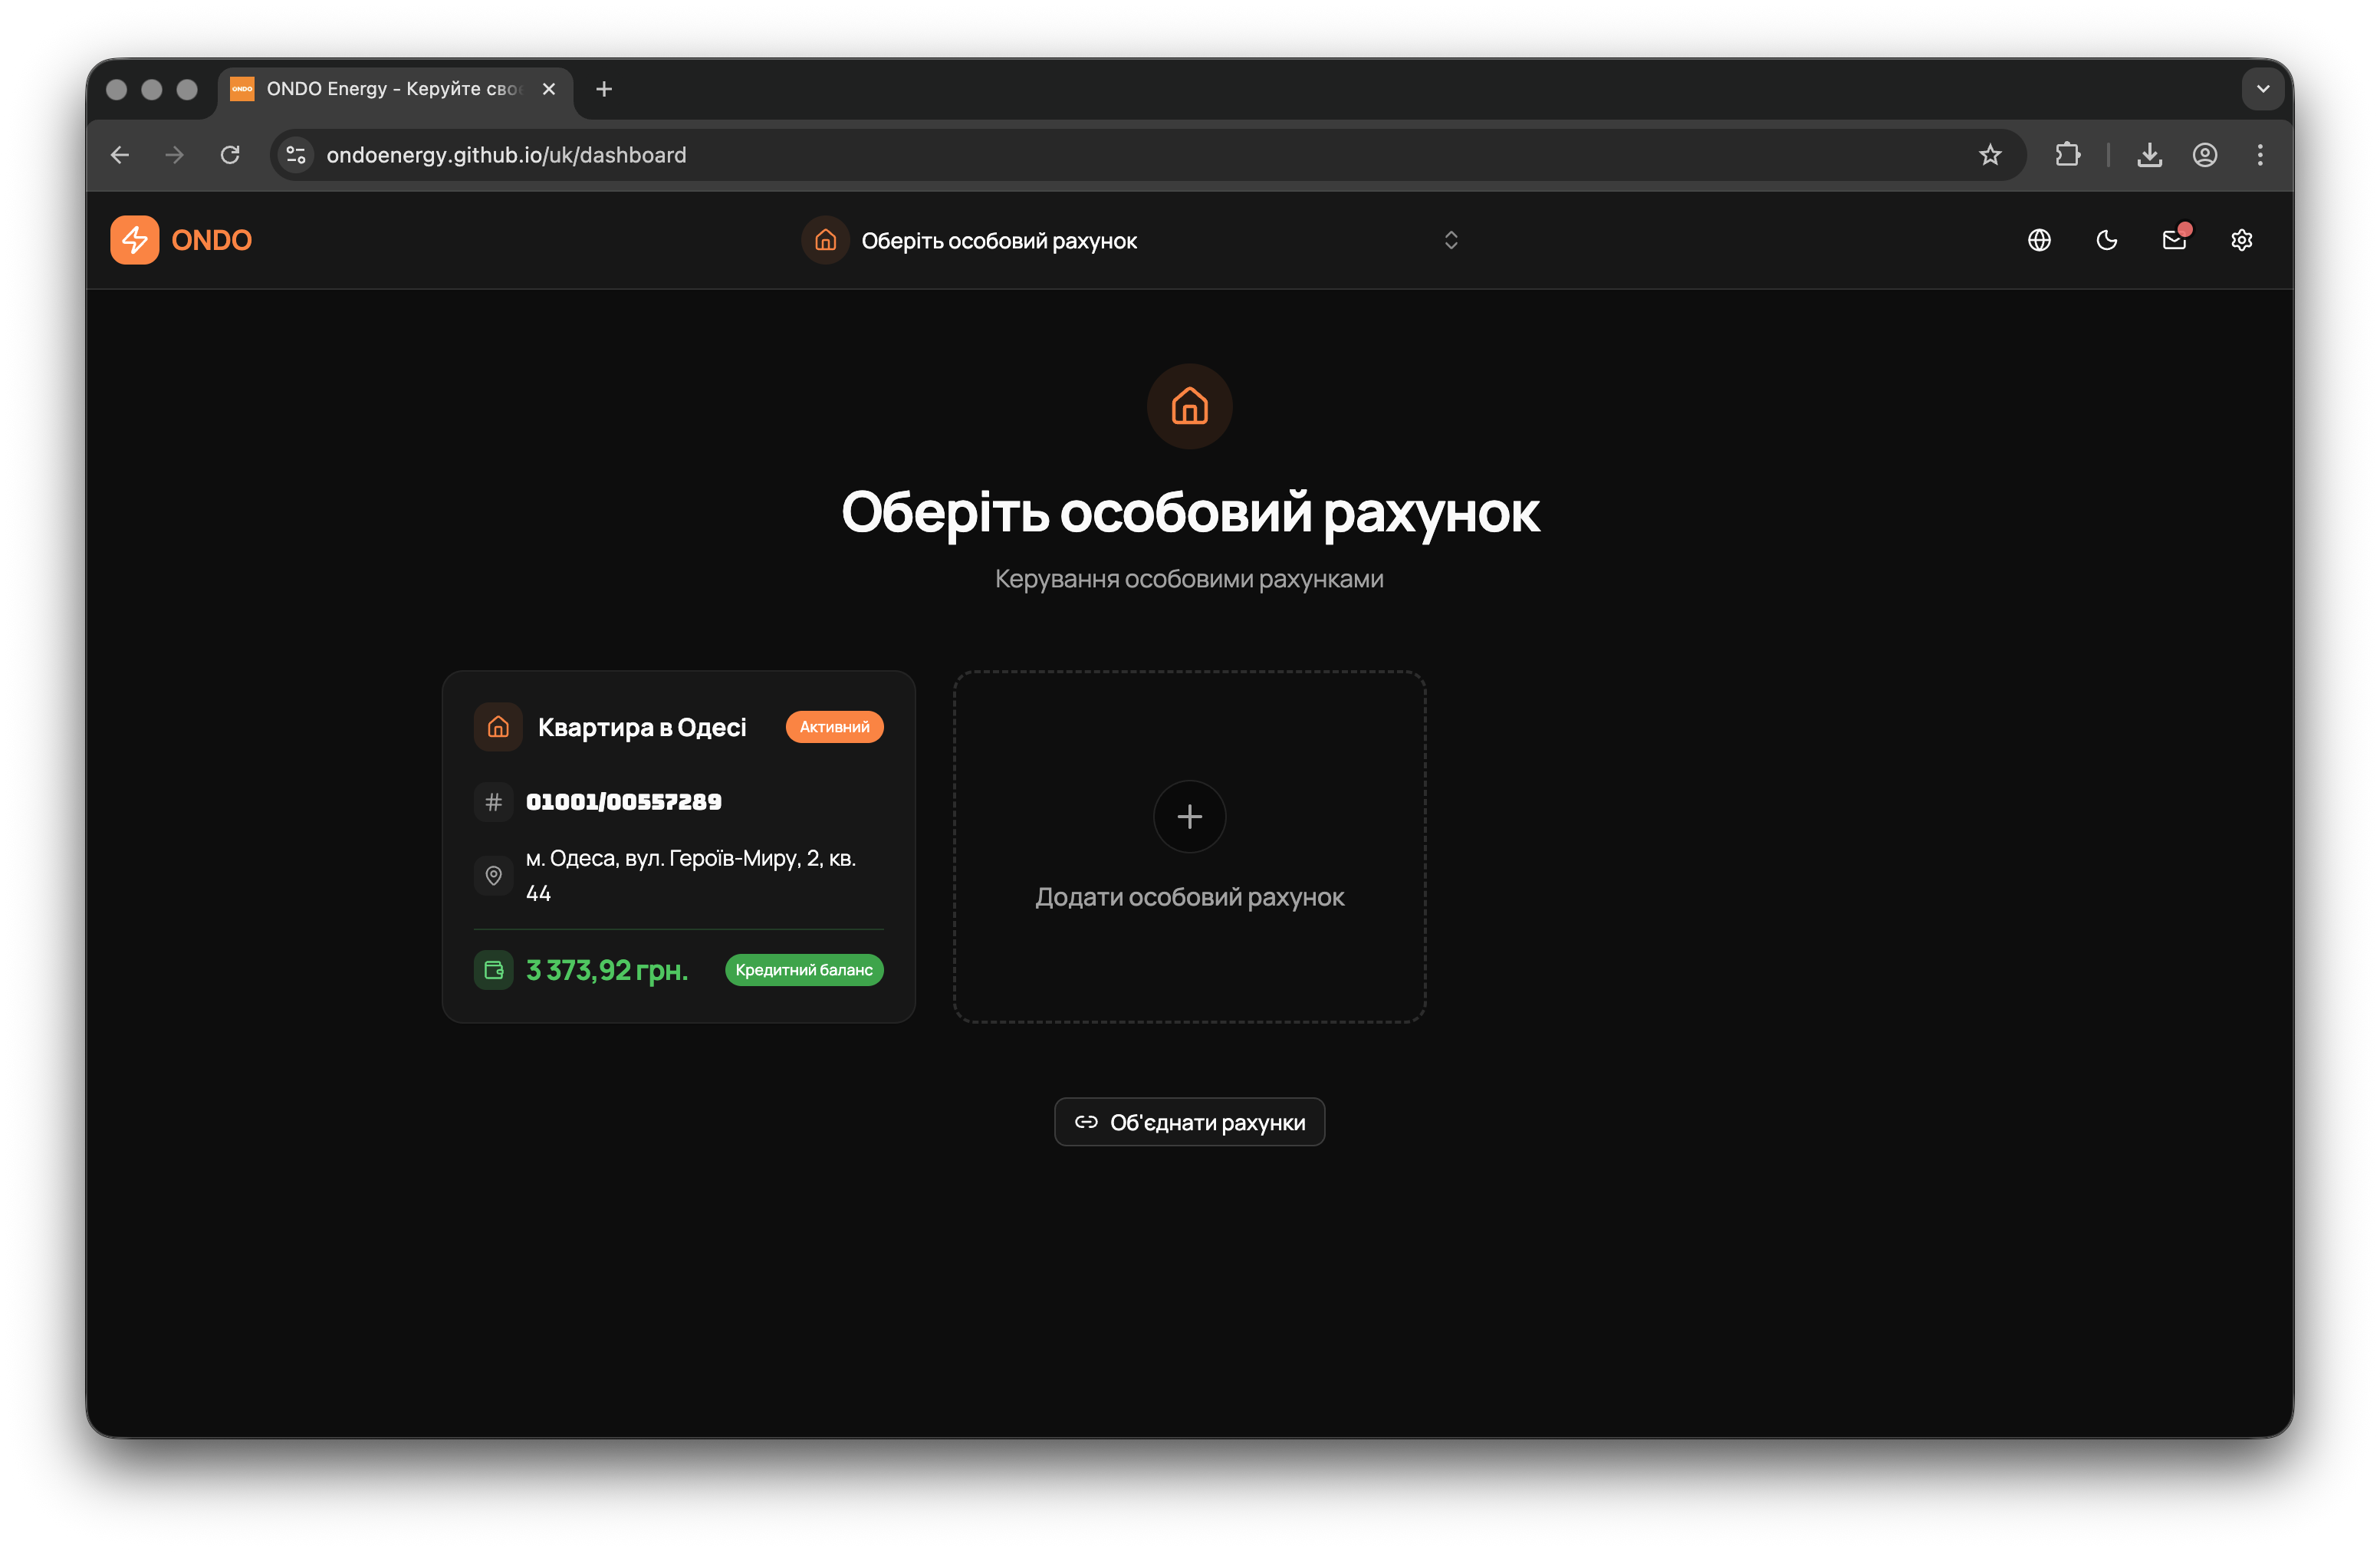Select the language globe icon
The image size is (2380, 1552).
[x=2039, y=240]
